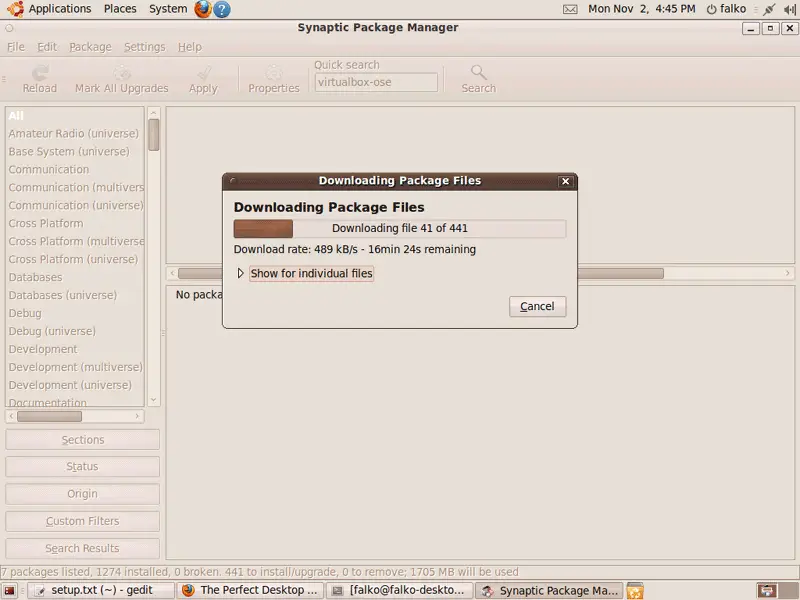
Task: Select Communication (universe) section
Action: tap(76, 205)
